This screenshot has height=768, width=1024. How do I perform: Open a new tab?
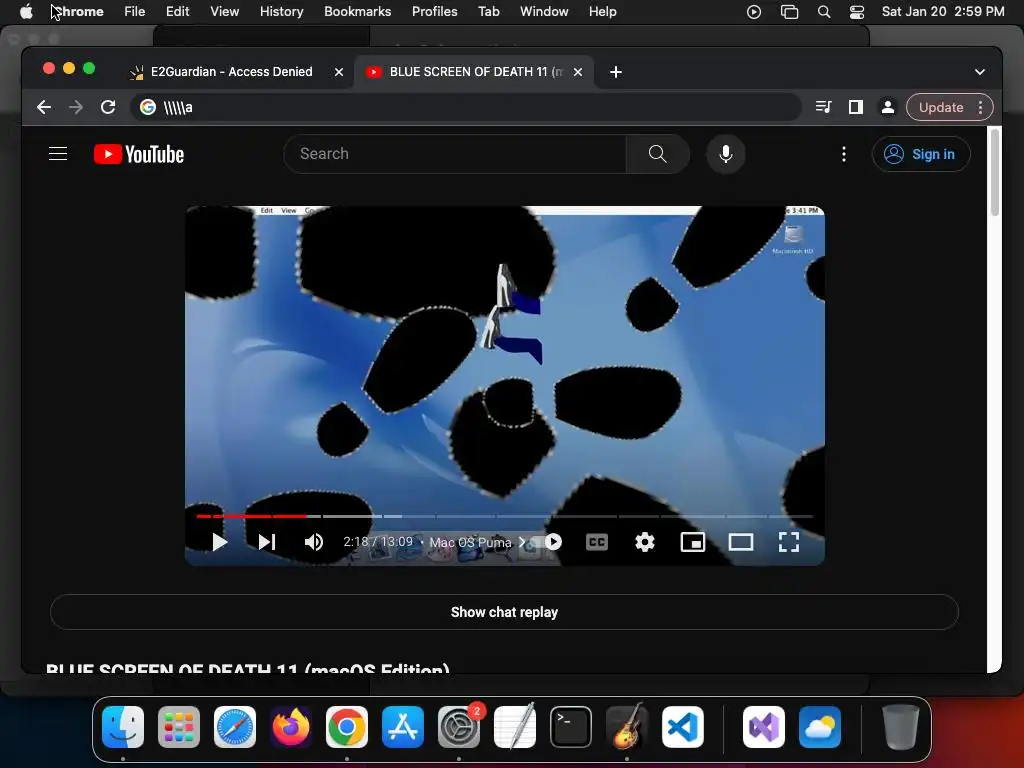coord(616,72)
